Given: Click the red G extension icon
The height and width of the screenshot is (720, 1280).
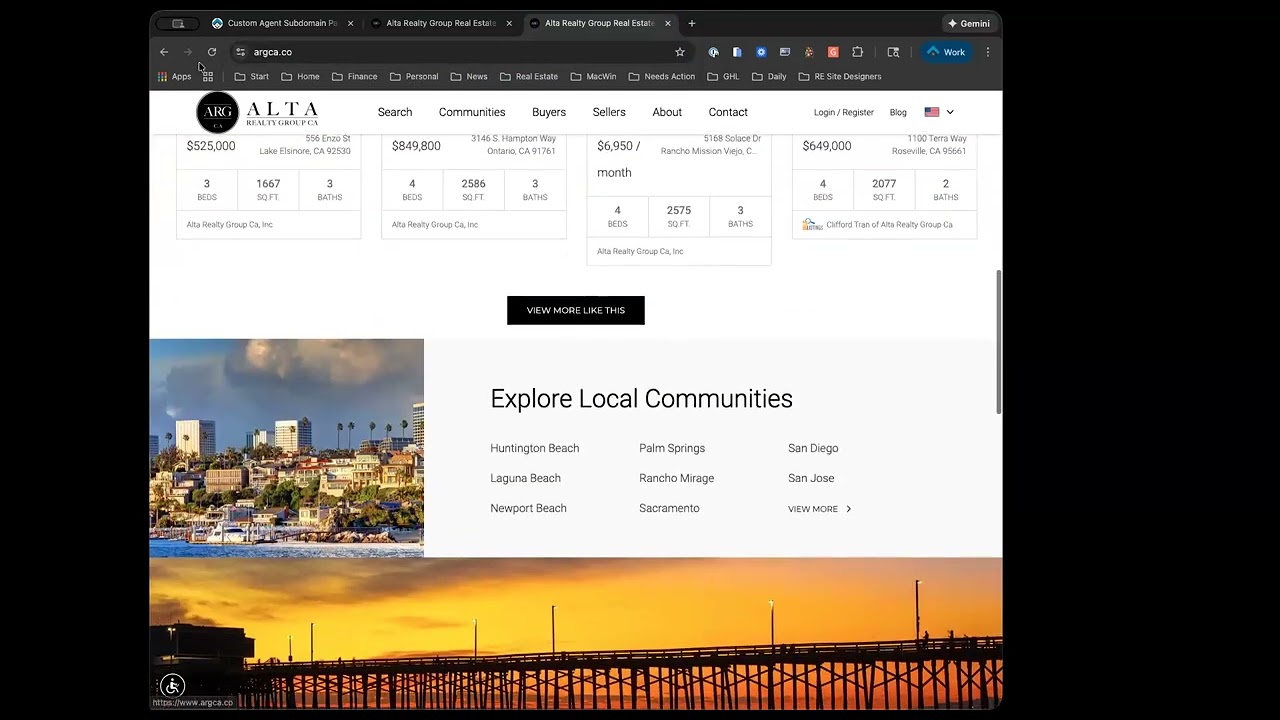Looking at the screenshot, I should click(x=833, y=52).
